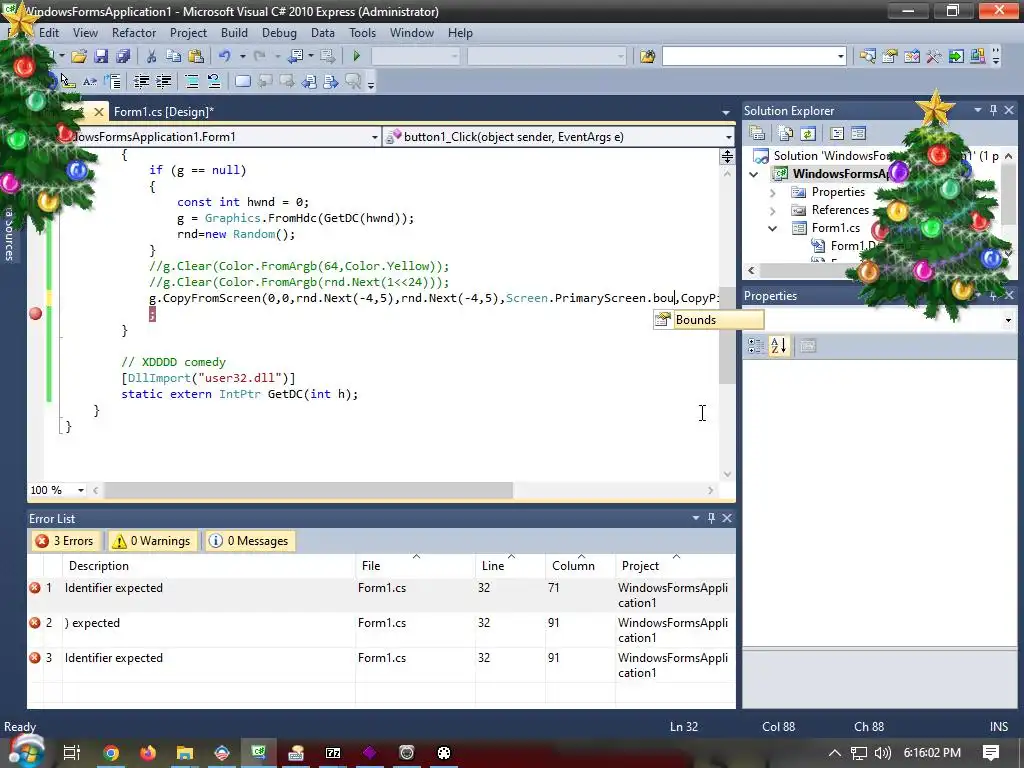Close the Error List panel
Image resolution: width=1024 pixels, height=768 pixels.
click(727, 518)
